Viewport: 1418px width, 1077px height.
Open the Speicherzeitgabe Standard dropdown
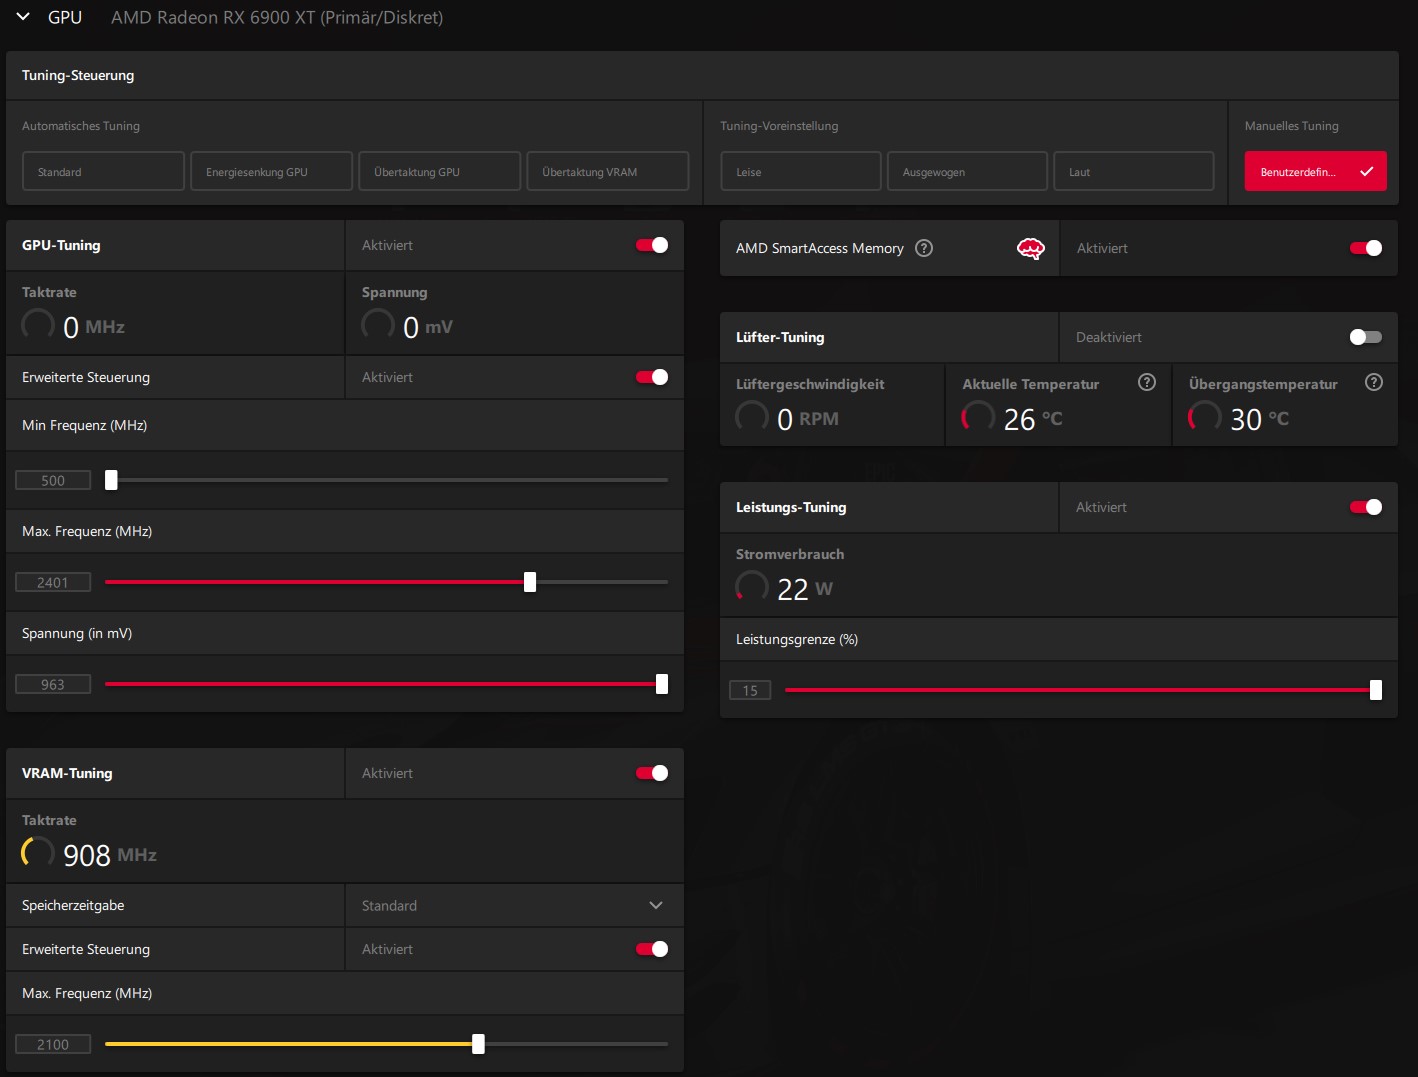514,905
